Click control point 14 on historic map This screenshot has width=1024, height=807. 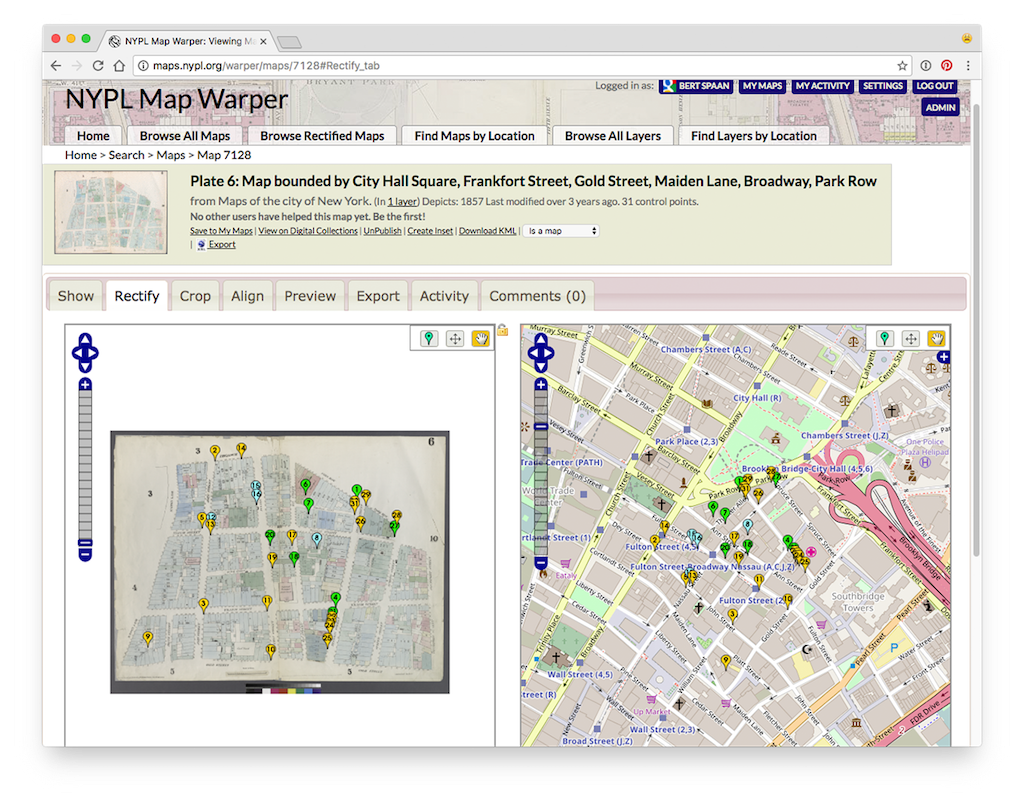241,449
